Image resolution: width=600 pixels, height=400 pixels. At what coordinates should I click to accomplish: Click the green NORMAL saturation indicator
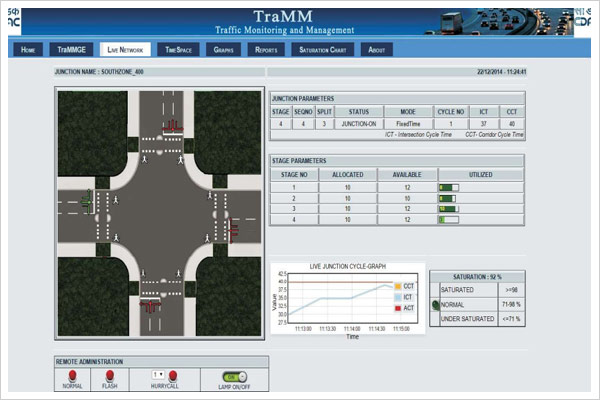(436, 305)
